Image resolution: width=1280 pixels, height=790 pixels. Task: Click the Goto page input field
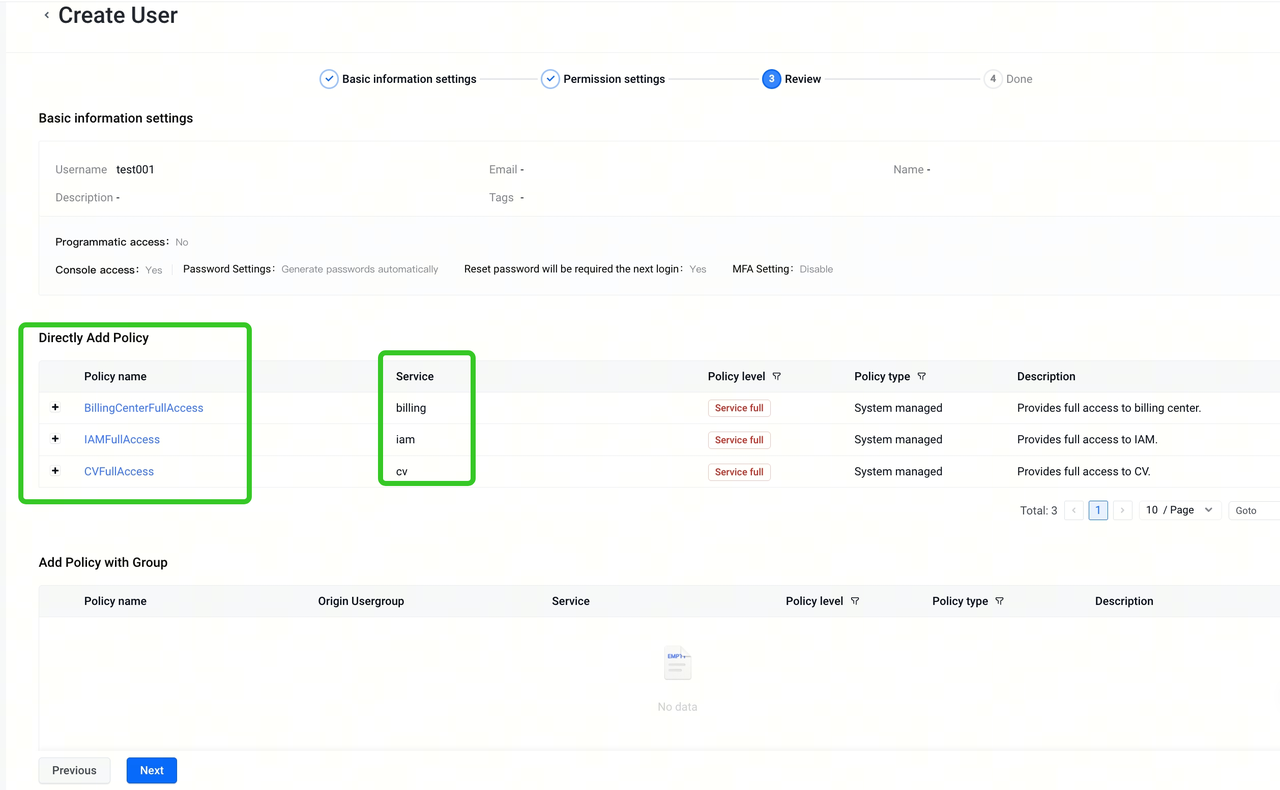(1254, 510)
